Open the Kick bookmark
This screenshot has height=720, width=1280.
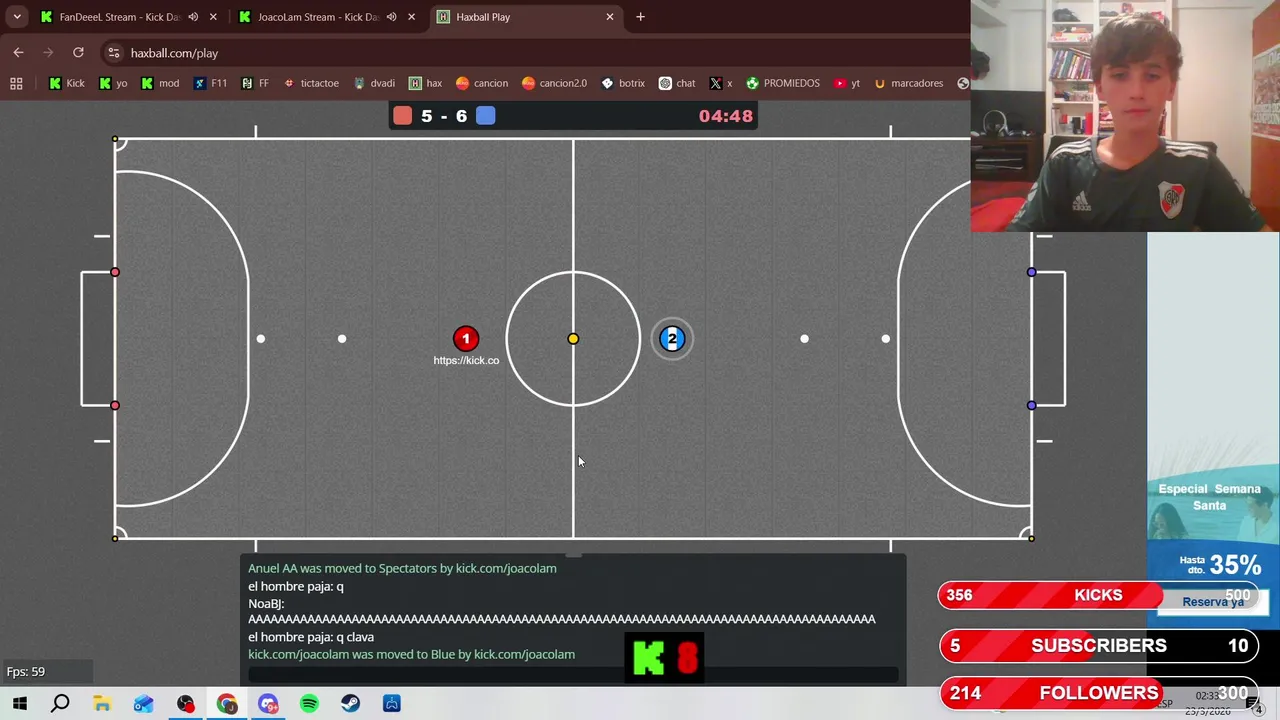point(66,83)
